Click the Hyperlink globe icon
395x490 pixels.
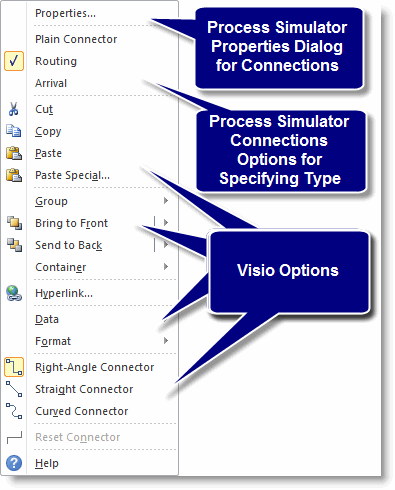coord(14,293)
